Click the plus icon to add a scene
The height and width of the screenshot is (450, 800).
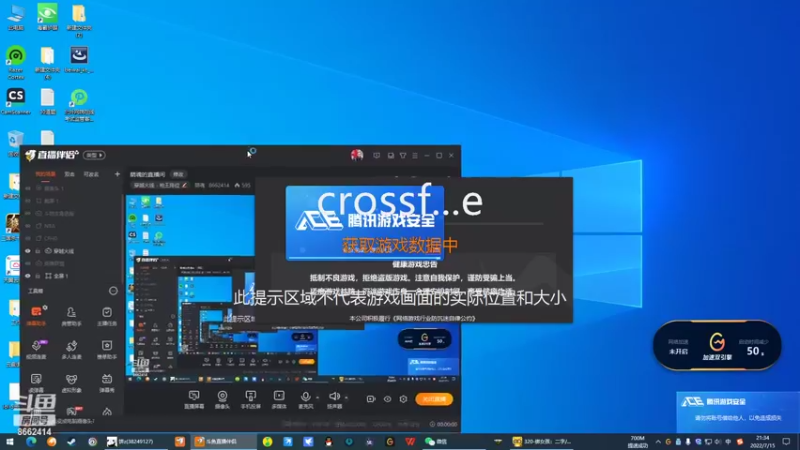117,174
